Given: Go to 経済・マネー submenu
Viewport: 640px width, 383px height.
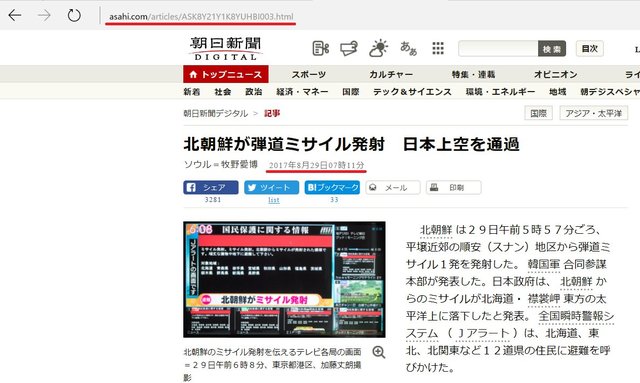Looking at the screenshot, I should tap(302, 92).
